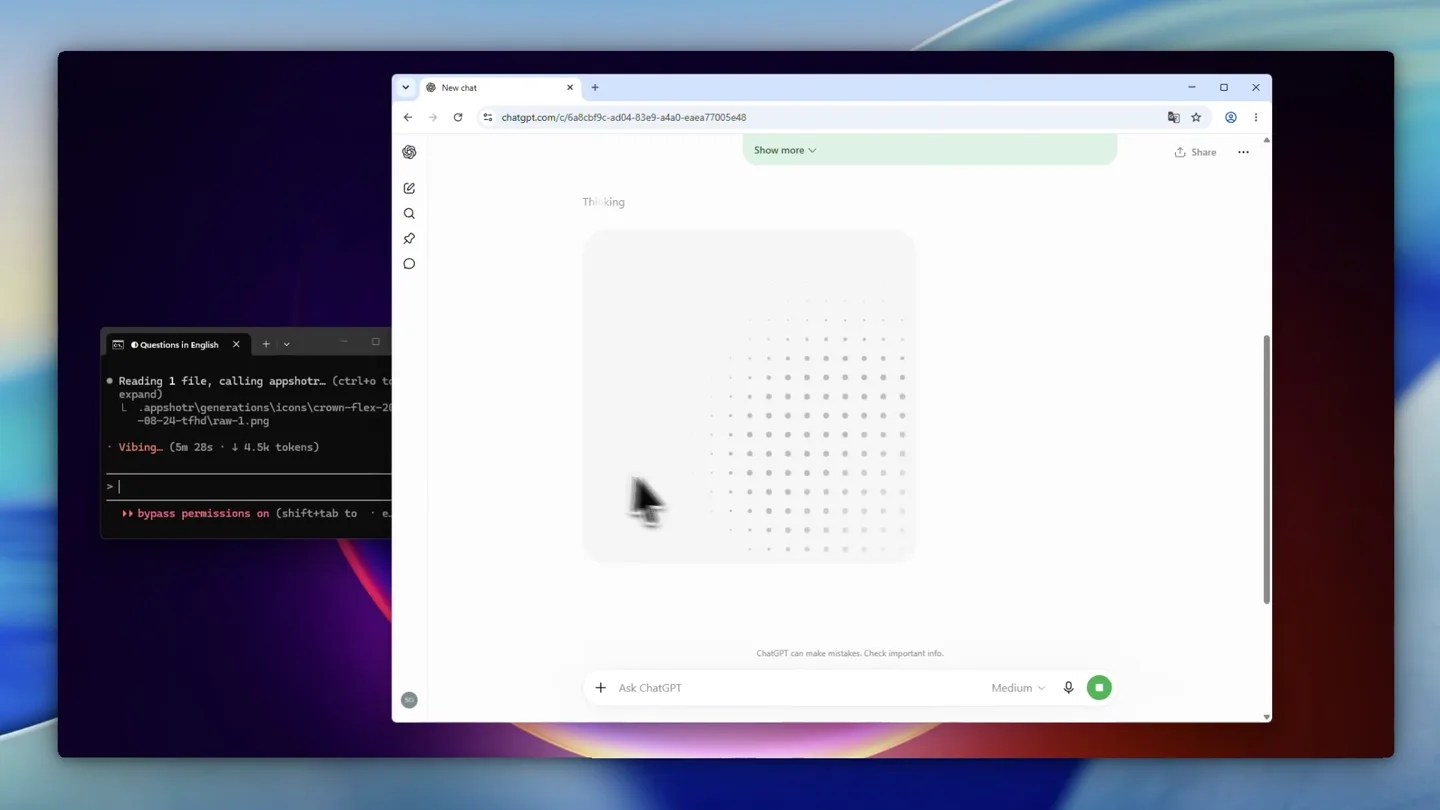Click the pin icon in ChatGPT sidebar
This screenshot has height=810, width=1440.
pos(409,239)
